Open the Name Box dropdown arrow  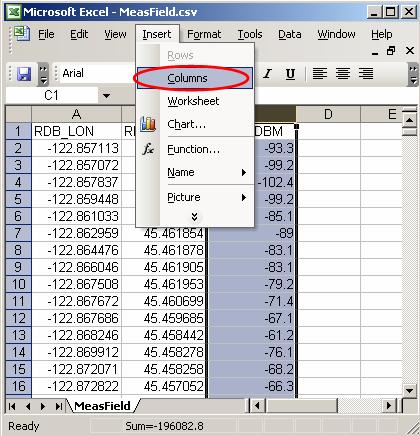pos(106,96)
